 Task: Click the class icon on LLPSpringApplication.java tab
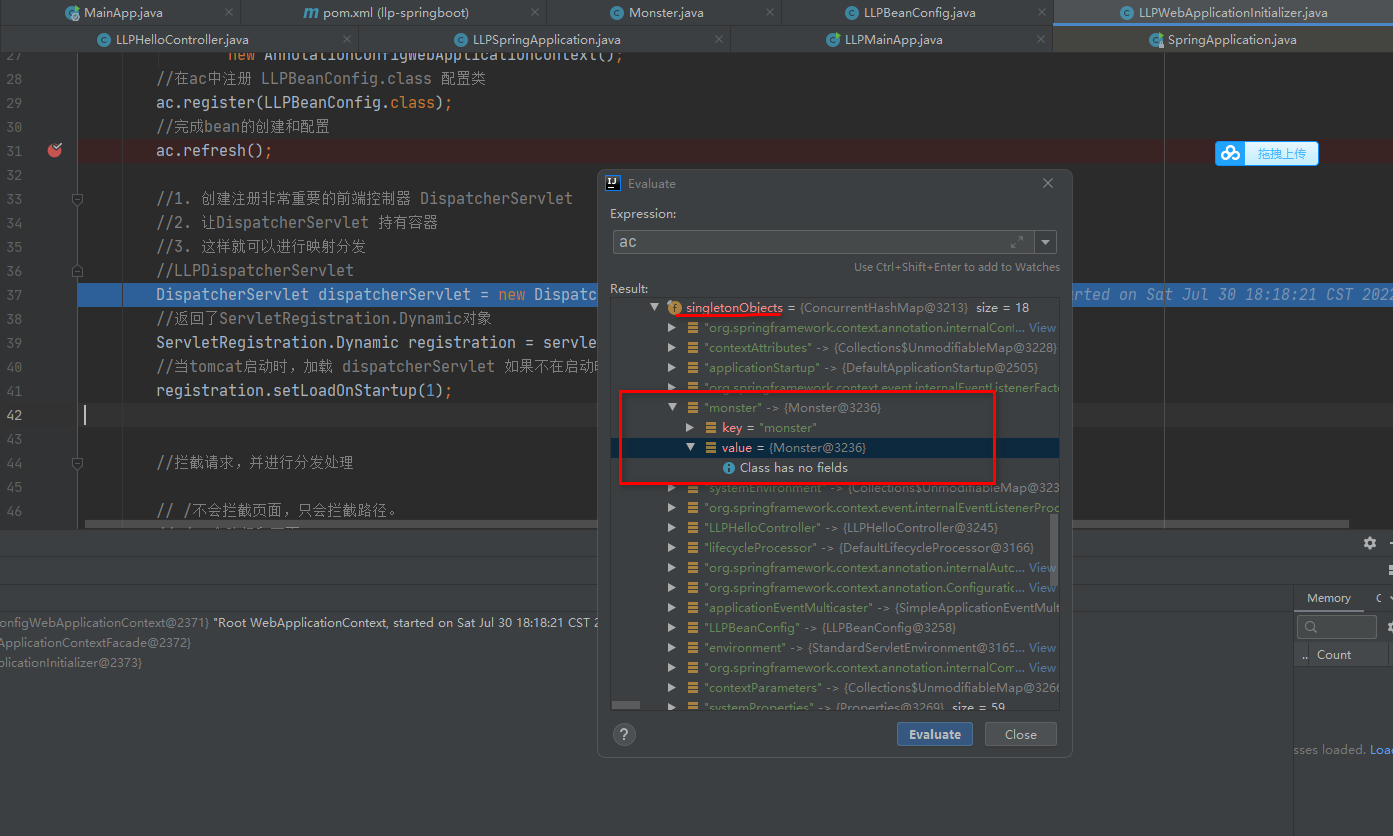(x=460, y=40)
